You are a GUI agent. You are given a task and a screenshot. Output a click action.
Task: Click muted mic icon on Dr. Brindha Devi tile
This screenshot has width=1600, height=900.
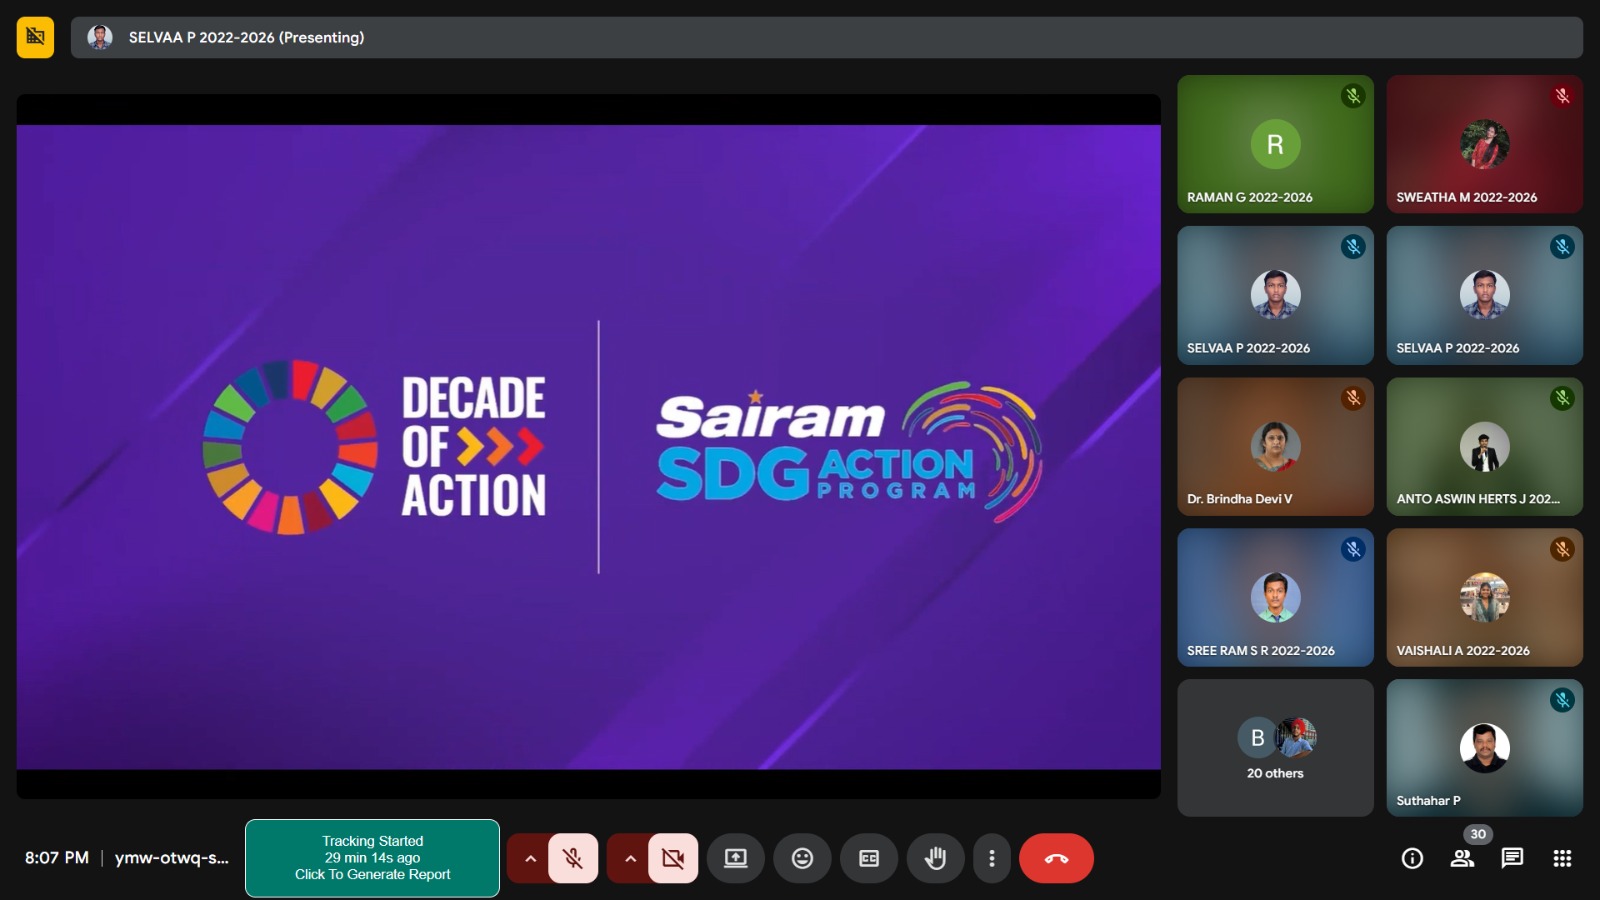point(1353,398)
